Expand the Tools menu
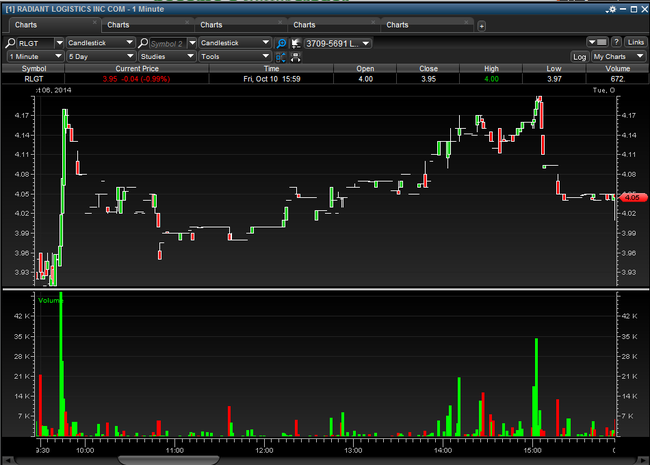The width and height of the screenshot is (650, 465). coord(234,57)
